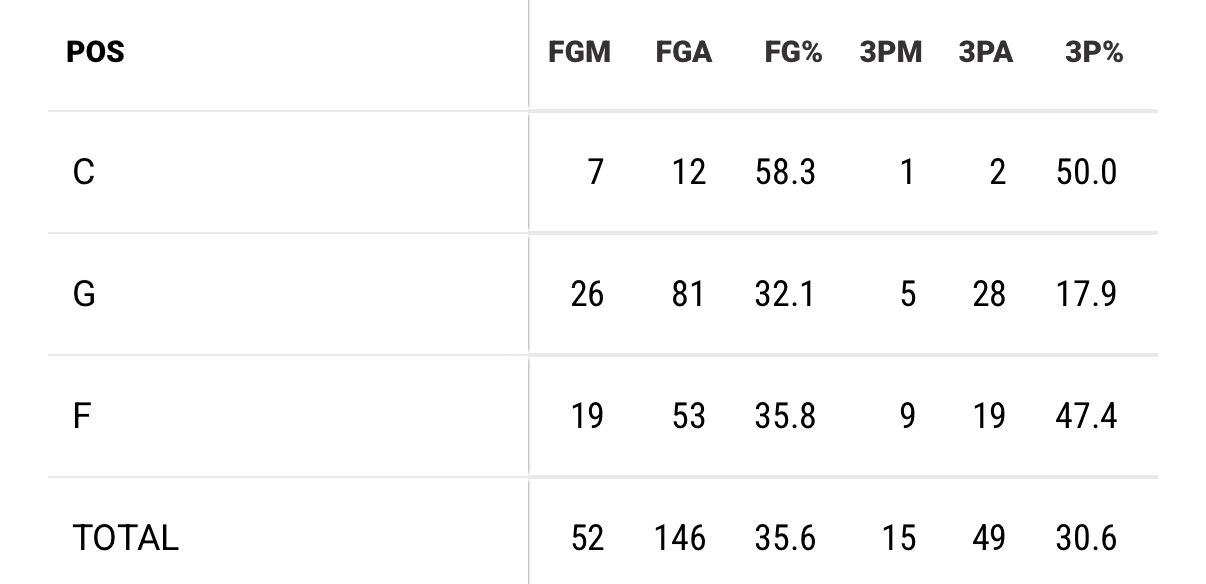Select forwards' FG% value 35.8
Screen dimensions: 1206x584
pyautogui.click(x=785, y=416)
